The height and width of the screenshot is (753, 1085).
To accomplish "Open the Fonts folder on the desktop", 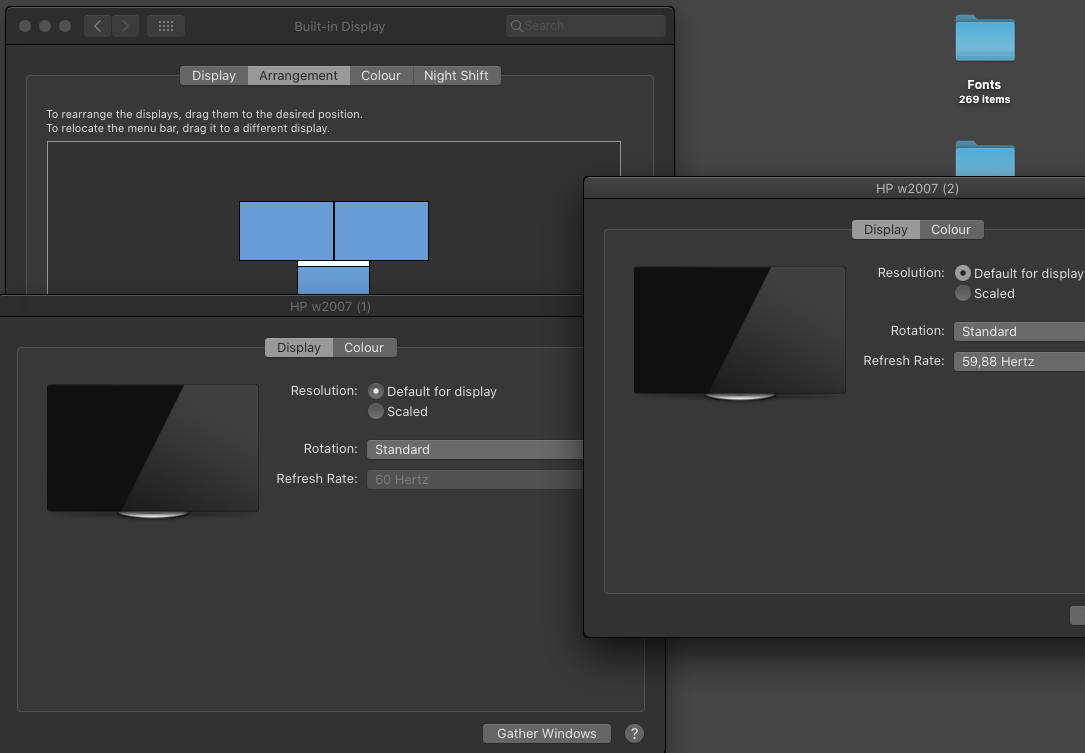I will 985,39.
